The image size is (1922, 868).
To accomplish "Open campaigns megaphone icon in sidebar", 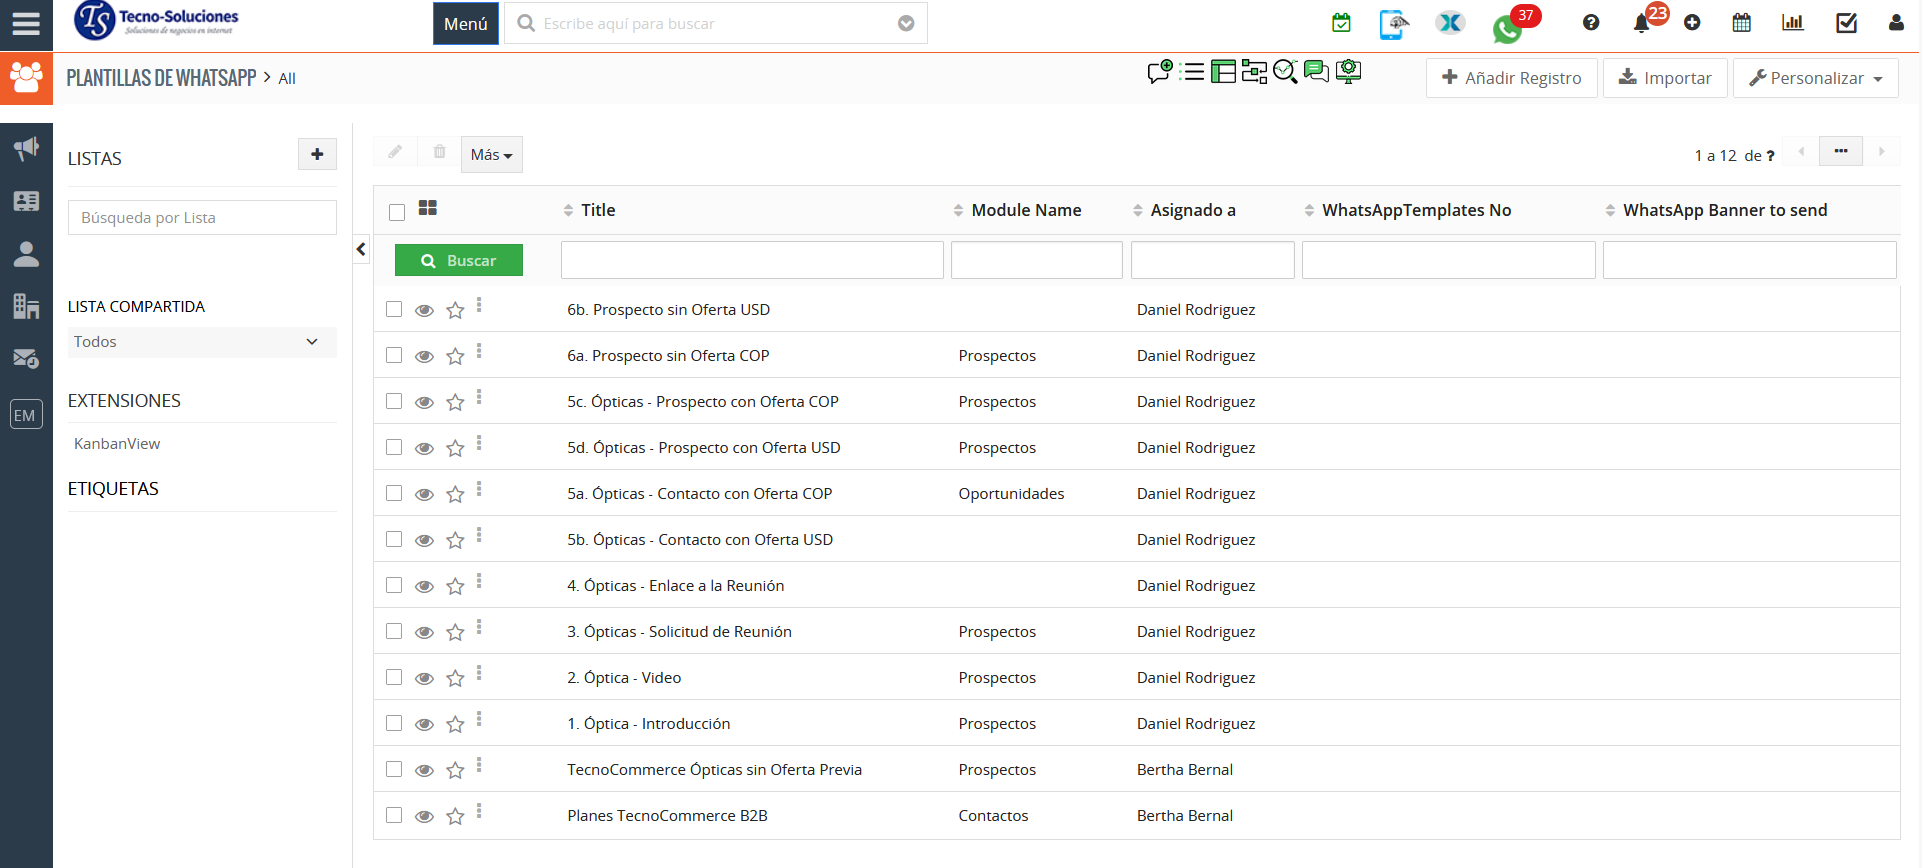I will pyautogui.click(x=26, y=149).
